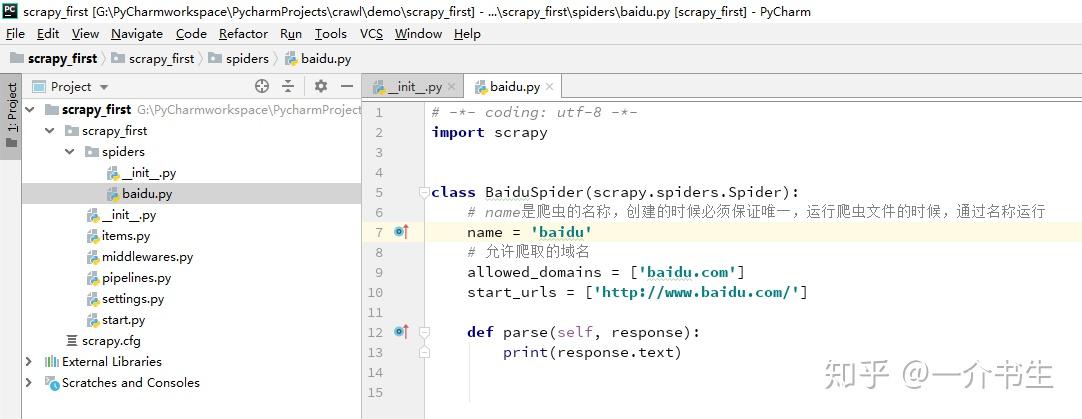
Task: Click the settings.py Python file icon
Action: coord(93,299)
